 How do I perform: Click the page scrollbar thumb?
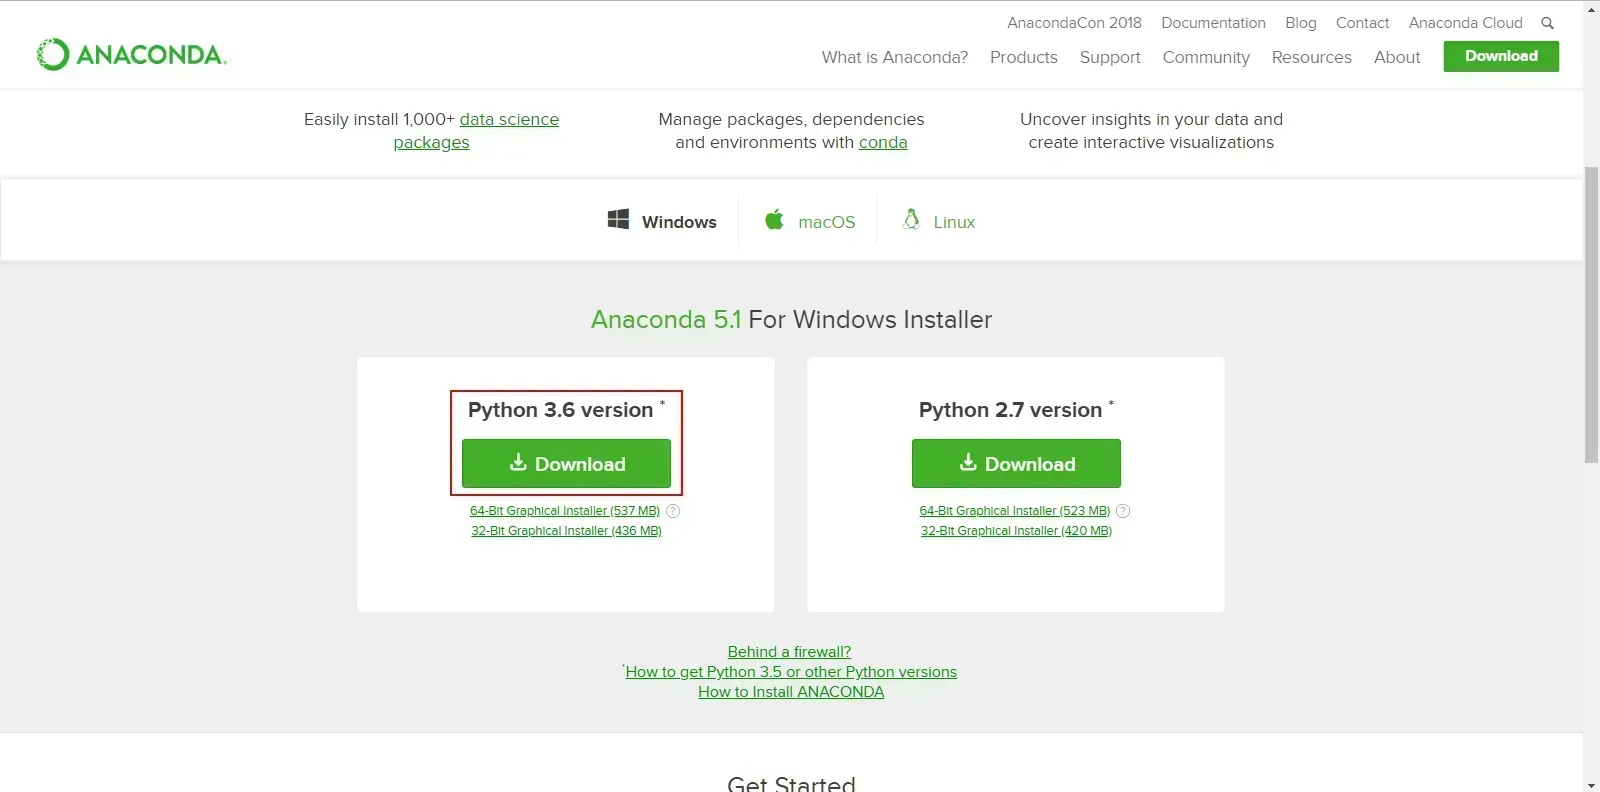pos(1591,315)
